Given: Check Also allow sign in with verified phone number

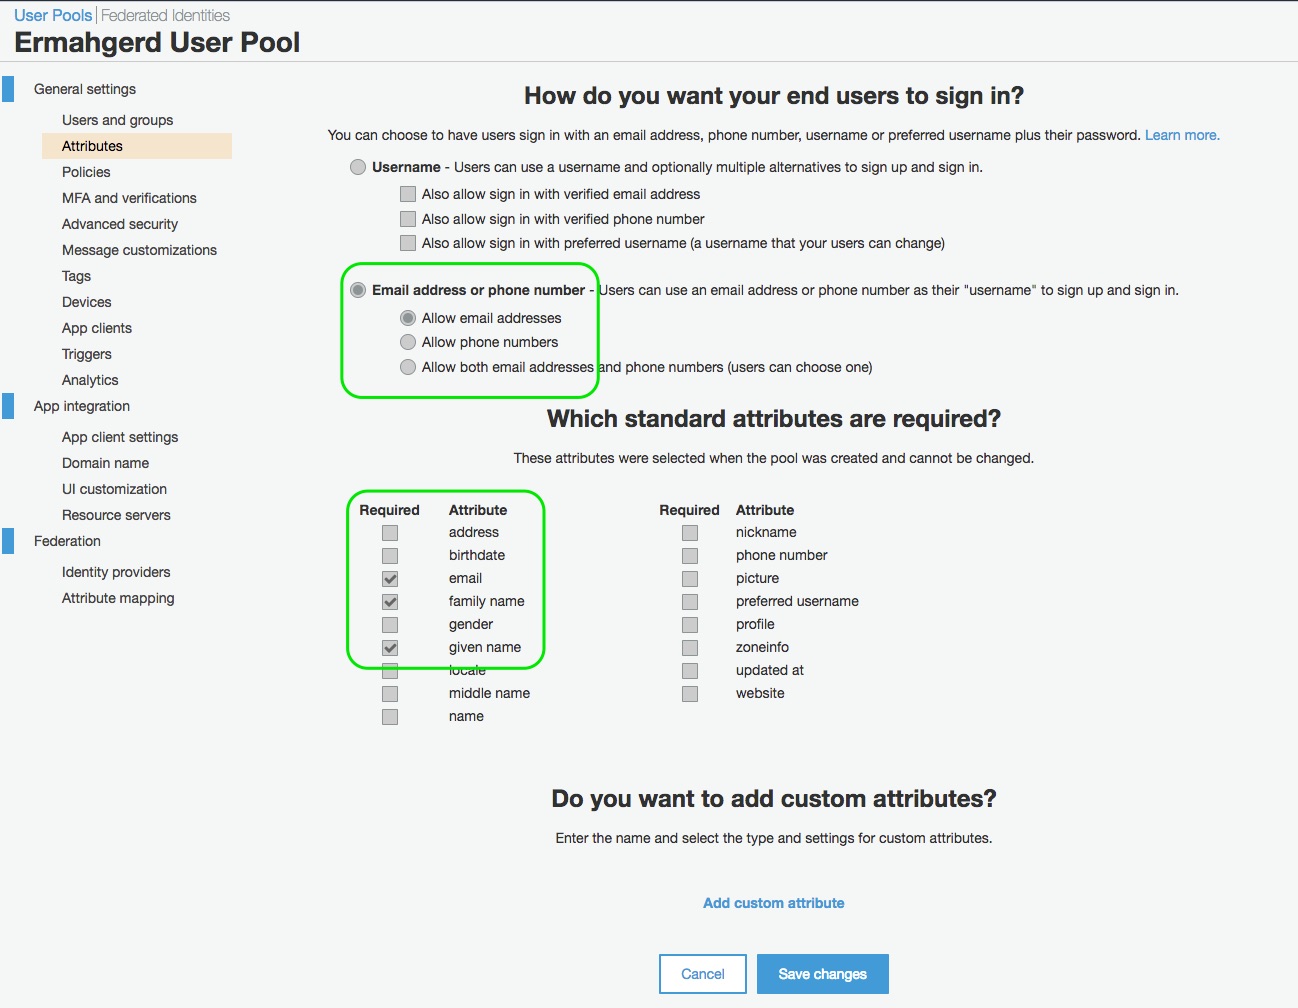Looking at the screenshot, I should [x=408, y=219].
